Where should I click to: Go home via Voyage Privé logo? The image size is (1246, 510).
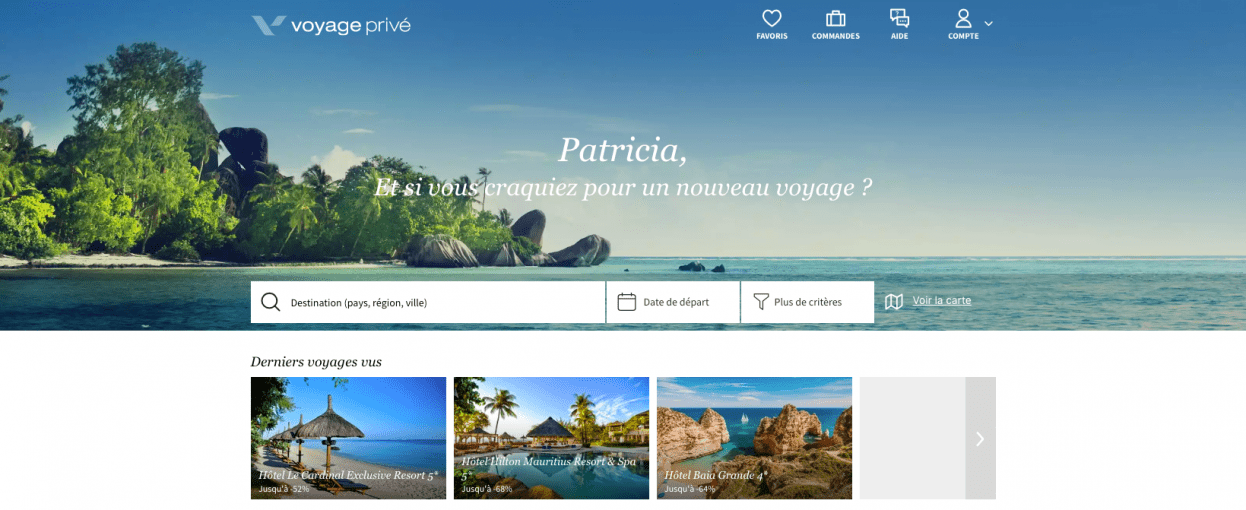pyautogui.click(x=331, y=25)
